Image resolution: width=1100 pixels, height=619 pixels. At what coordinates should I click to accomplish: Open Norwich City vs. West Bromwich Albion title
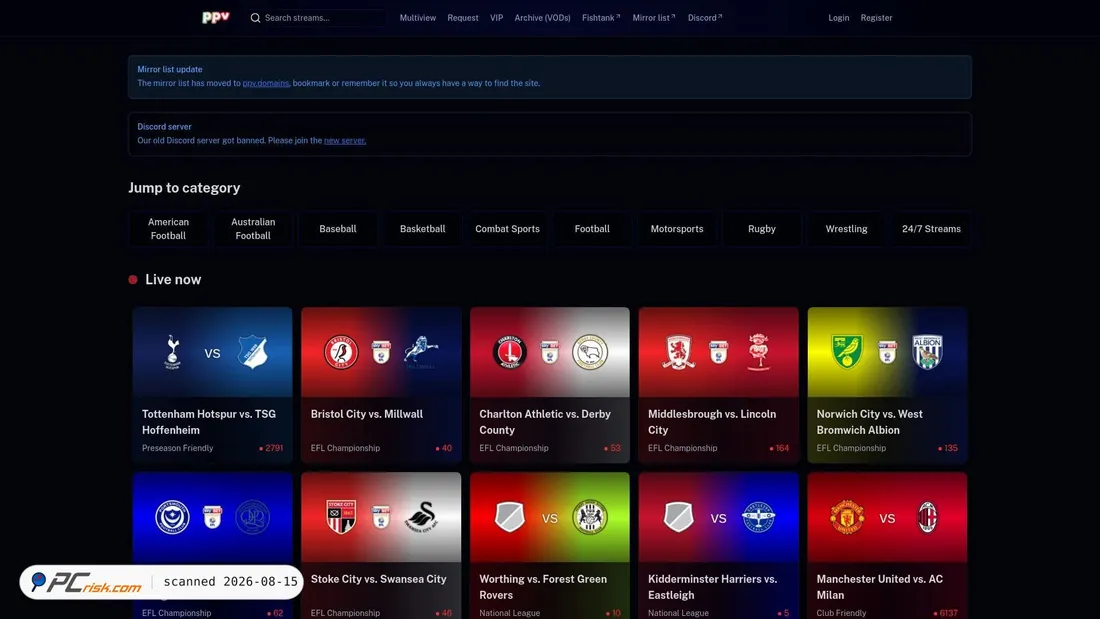coord(870,422)
